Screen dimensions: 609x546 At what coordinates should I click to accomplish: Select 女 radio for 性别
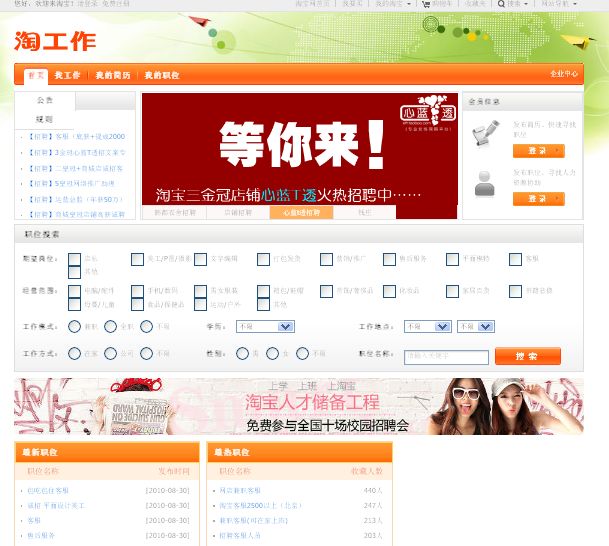coord(272,353)
